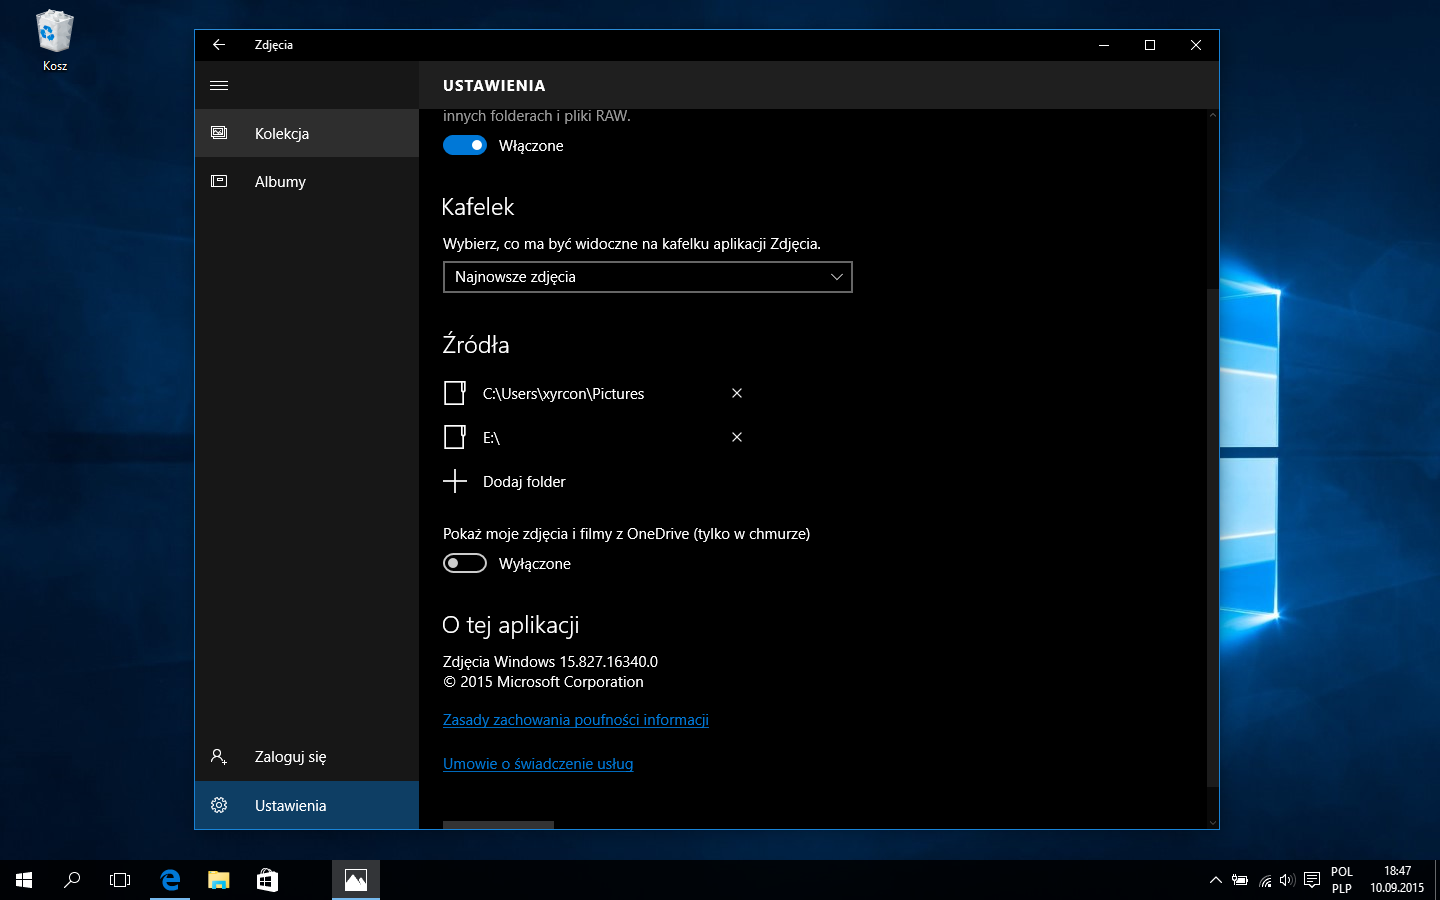This screenshot has height=900, width=1440.
Task: Open the Windows Start menu
Action: 24,880
